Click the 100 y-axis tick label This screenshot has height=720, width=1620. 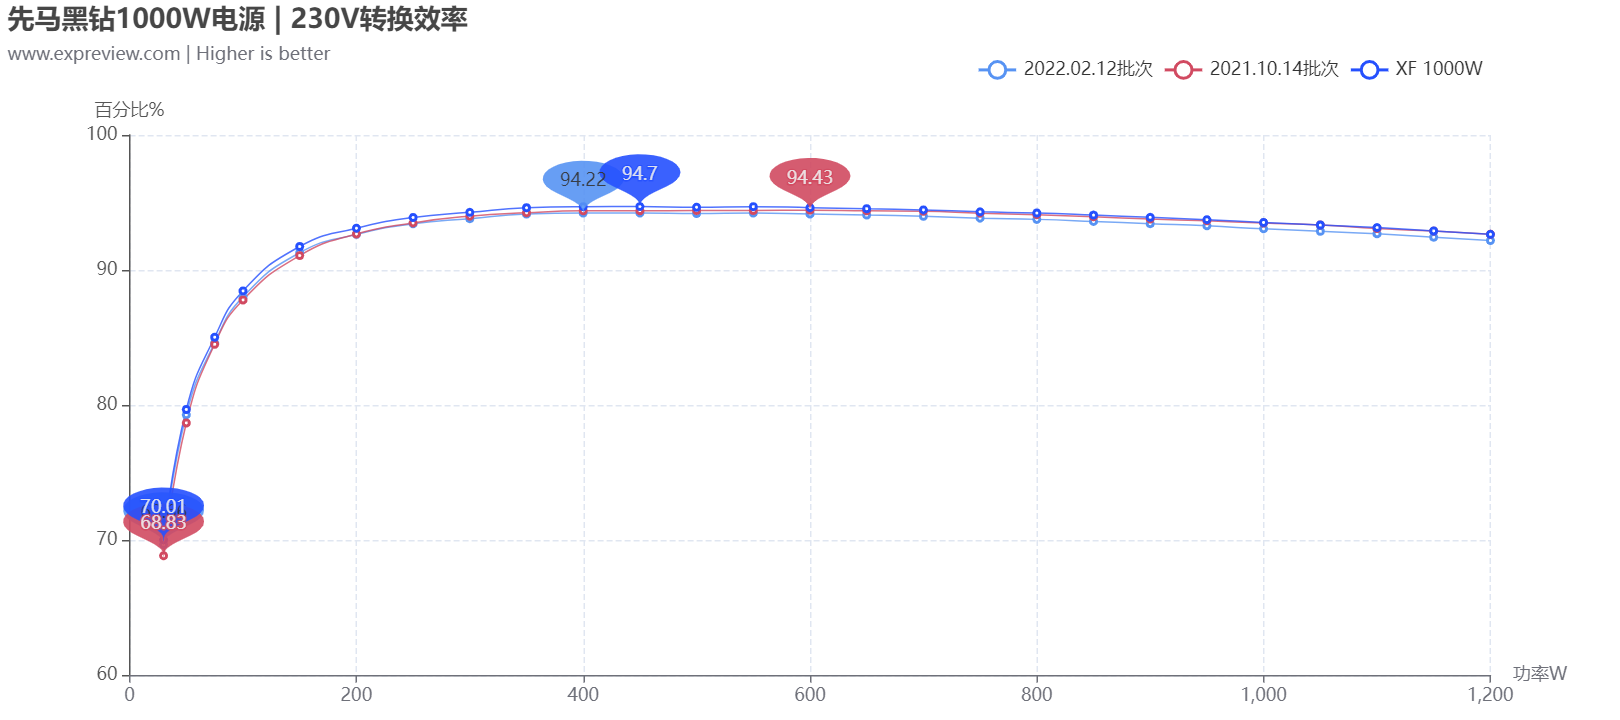(102, 134)
